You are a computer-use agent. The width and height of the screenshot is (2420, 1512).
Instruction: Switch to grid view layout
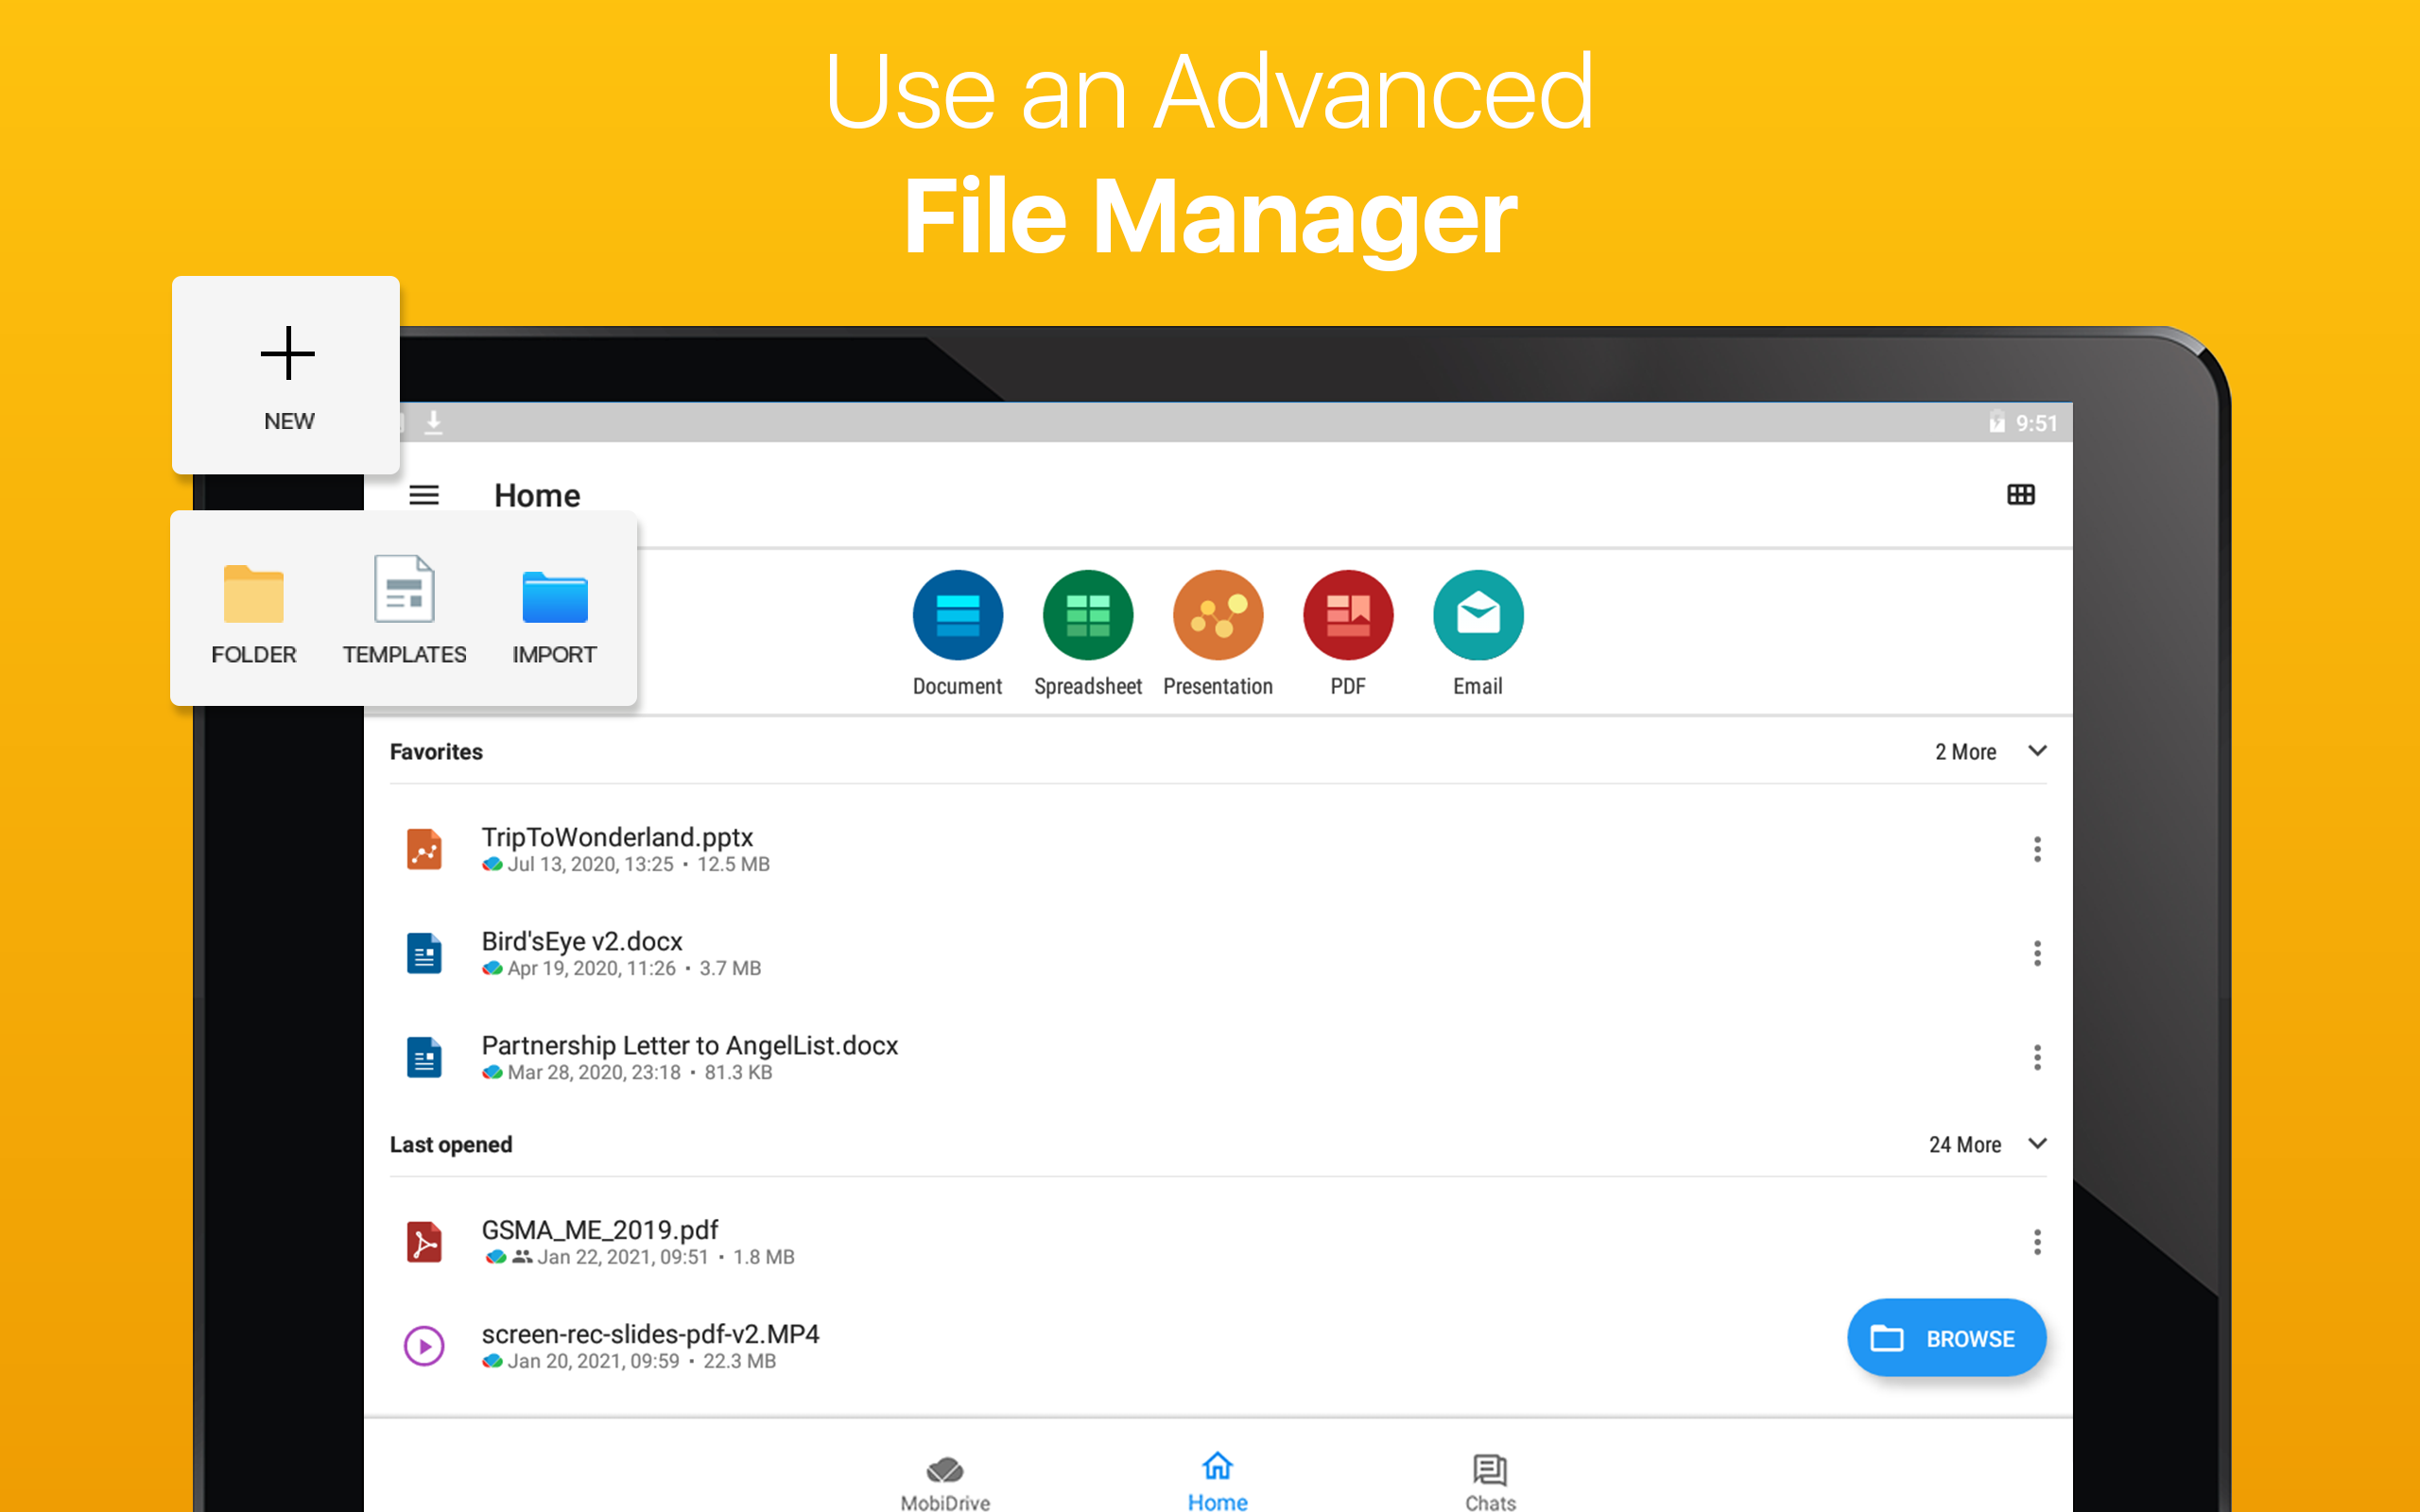(x=2021, y=494)
